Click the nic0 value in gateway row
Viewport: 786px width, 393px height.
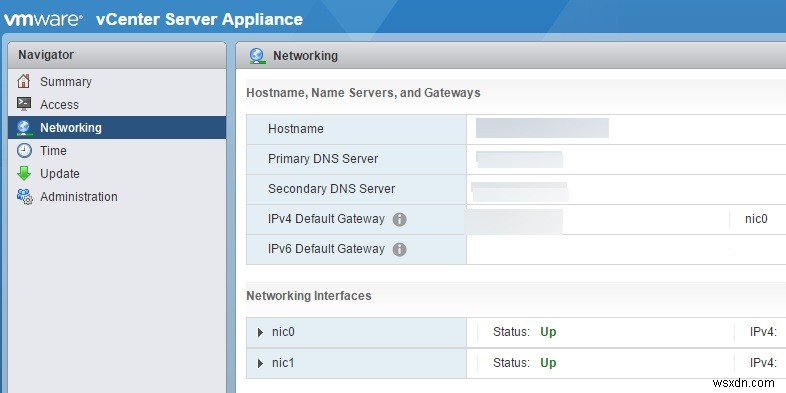(756, 219)
